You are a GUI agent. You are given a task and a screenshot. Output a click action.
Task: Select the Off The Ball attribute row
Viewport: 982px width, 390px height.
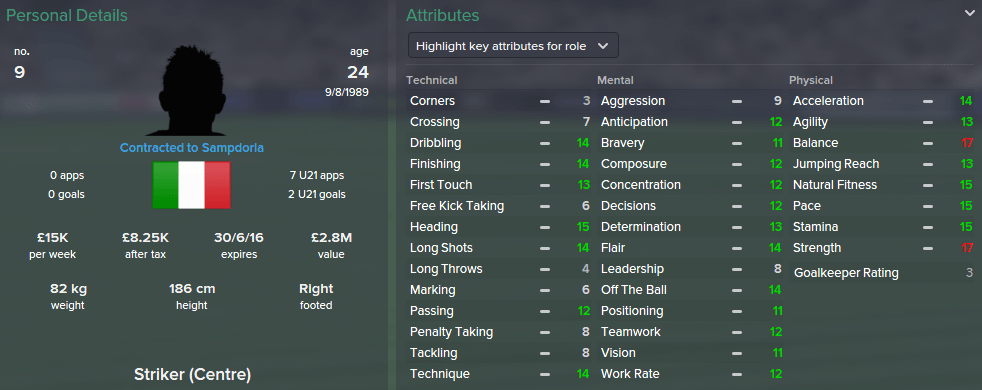691,290
